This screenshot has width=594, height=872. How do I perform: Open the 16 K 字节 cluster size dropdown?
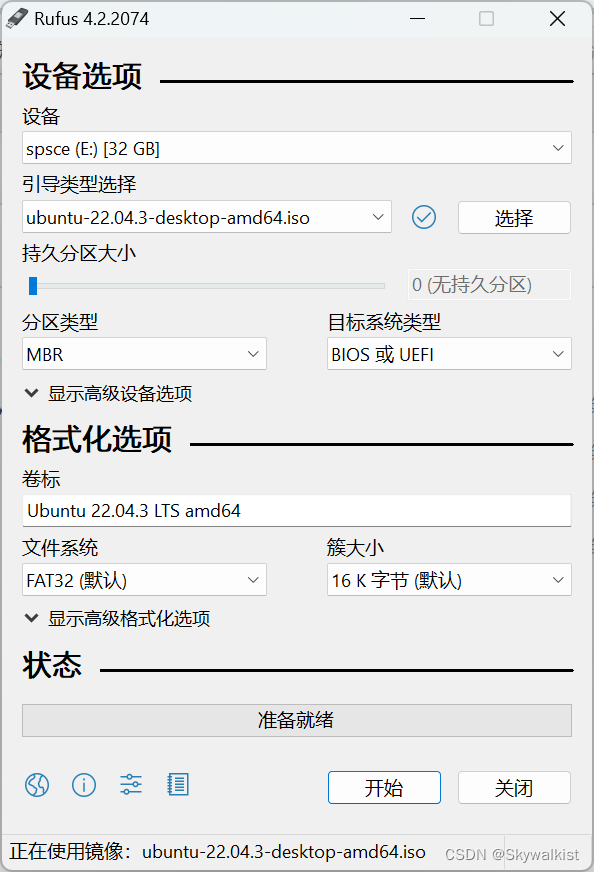(449, 580)
